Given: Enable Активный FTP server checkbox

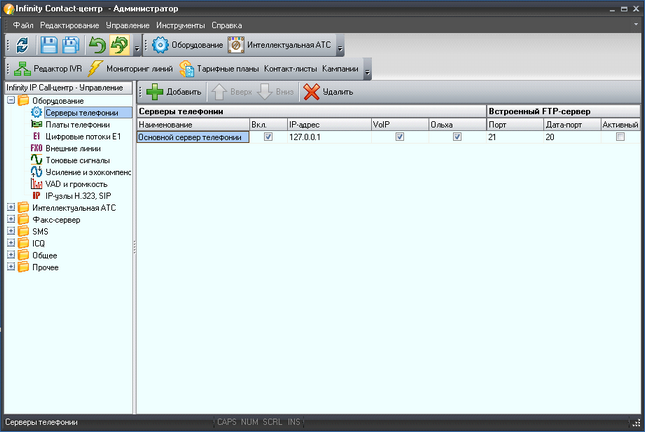Looking at the screenshot, I should (620, 137).
